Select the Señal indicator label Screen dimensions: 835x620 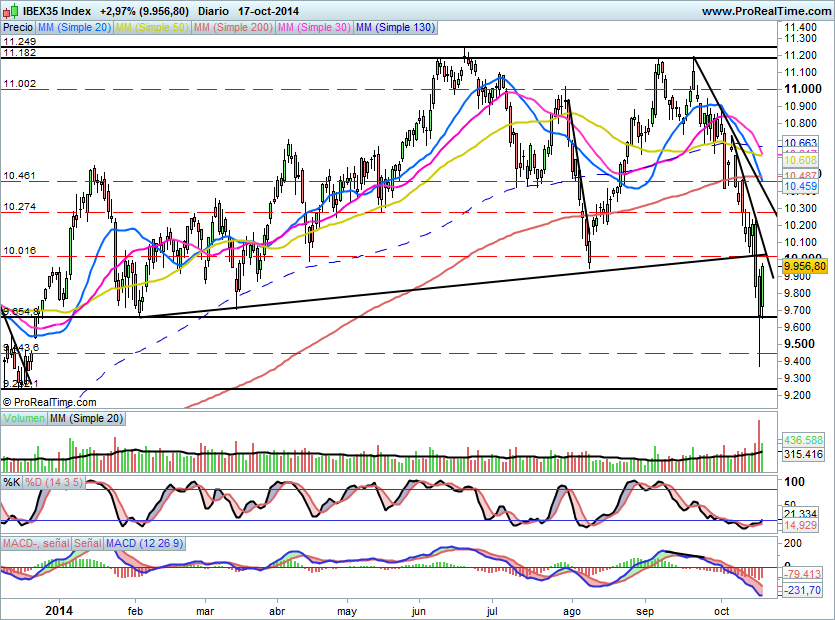[x=87, y=543]
